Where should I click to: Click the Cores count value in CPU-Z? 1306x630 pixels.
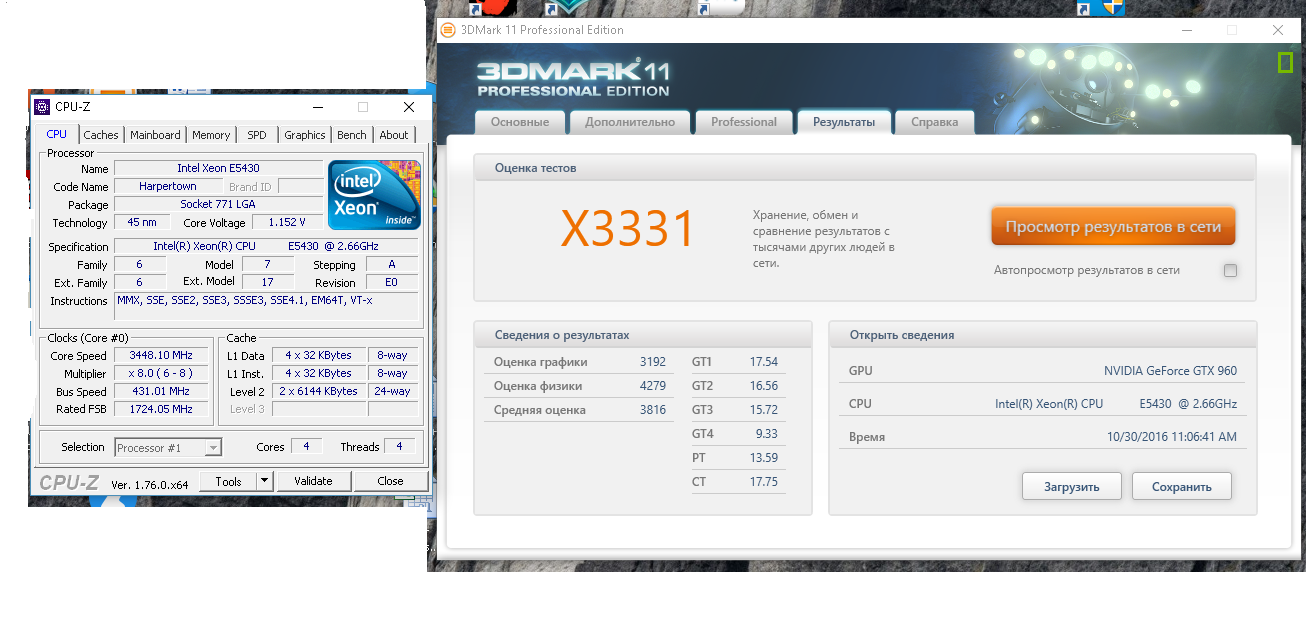click(306, 447)
